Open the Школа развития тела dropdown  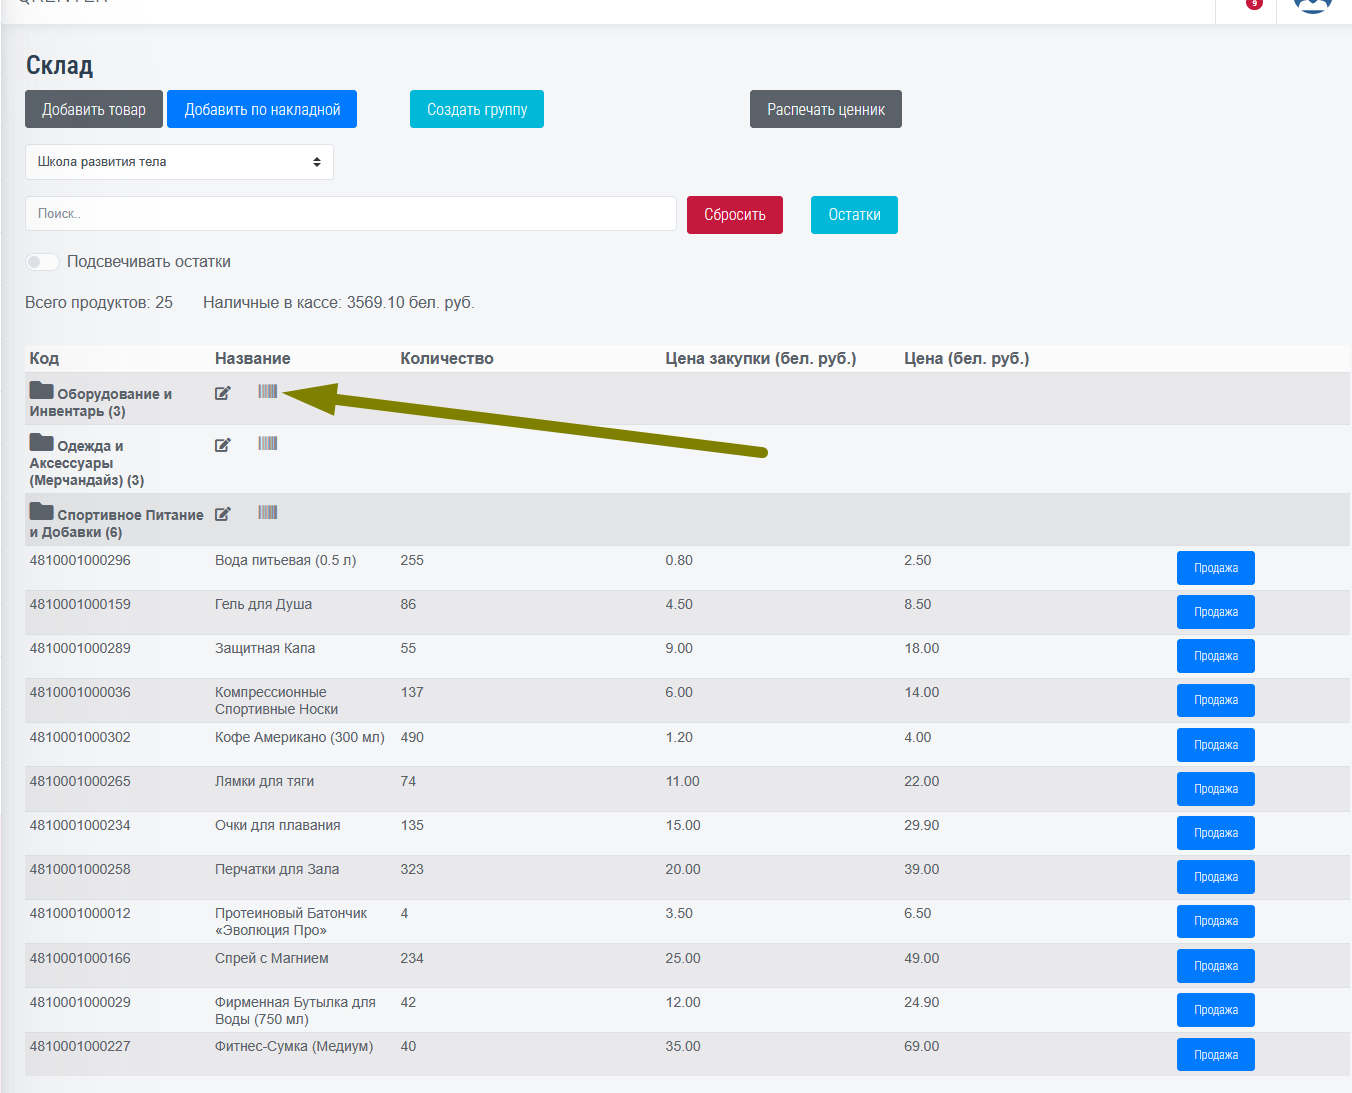[179, 162]
